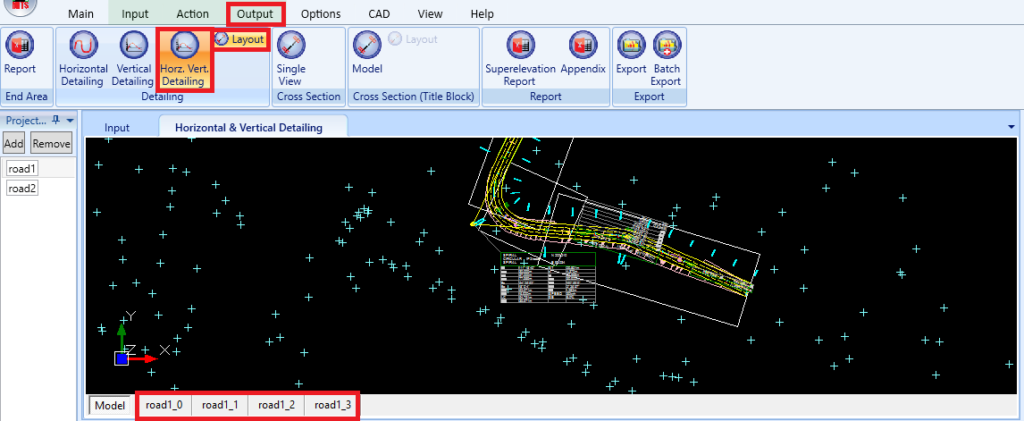Click the curve data table in drawing

[x=548, y=277]
